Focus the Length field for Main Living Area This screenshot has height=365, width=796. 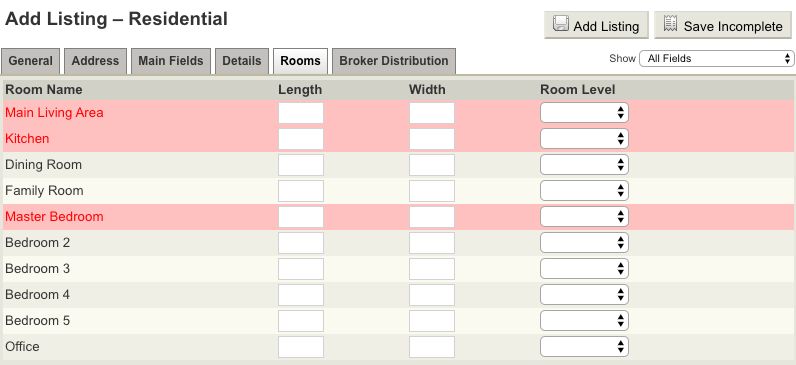pyautogui.click(x=301, y=113)
